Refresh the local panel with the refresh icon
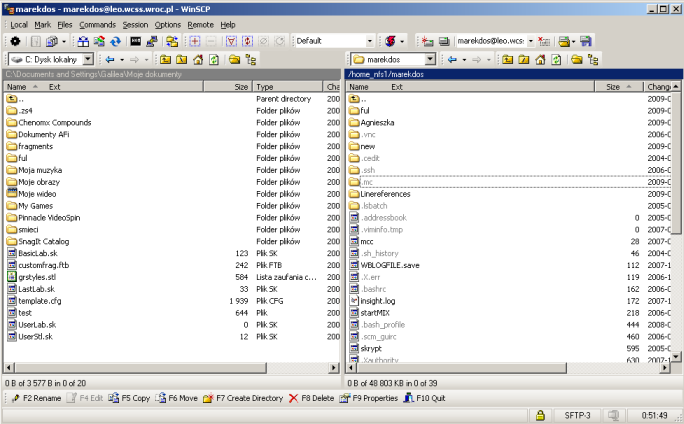The image size is (684, 424). point(214,59)
